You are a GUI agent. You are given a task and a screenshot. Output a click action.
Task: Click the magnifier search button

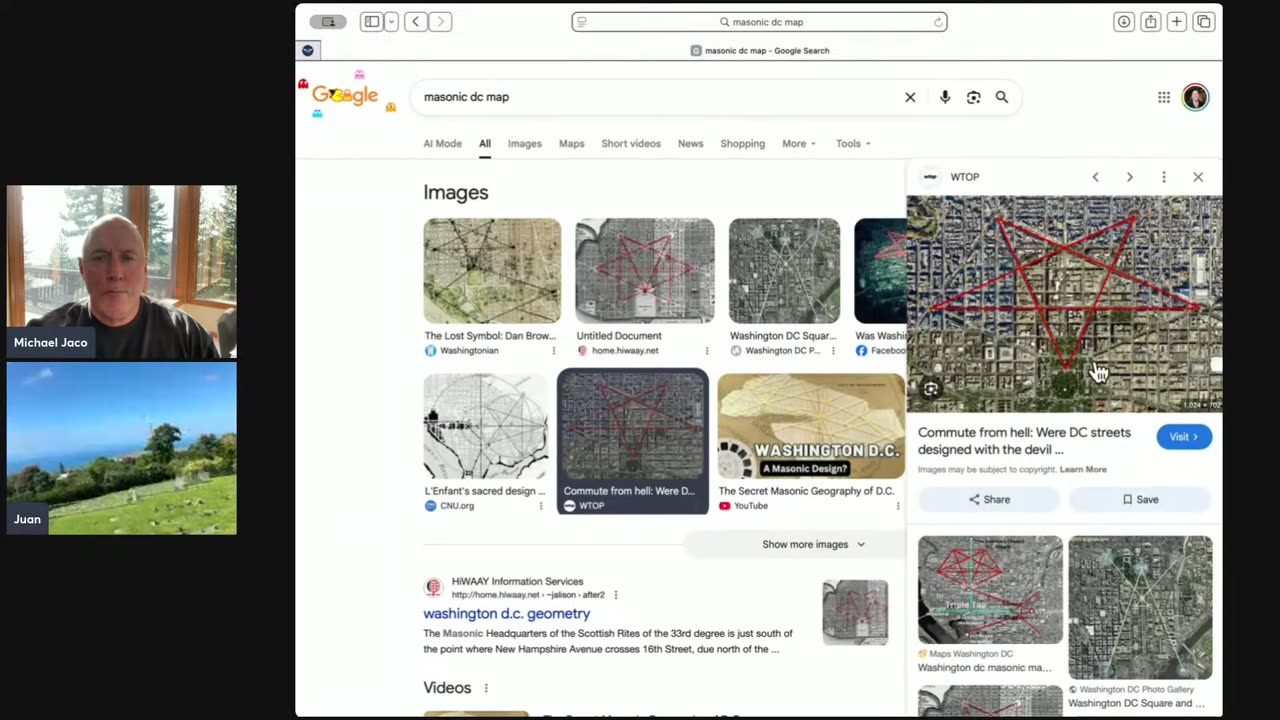(1001, 97)
